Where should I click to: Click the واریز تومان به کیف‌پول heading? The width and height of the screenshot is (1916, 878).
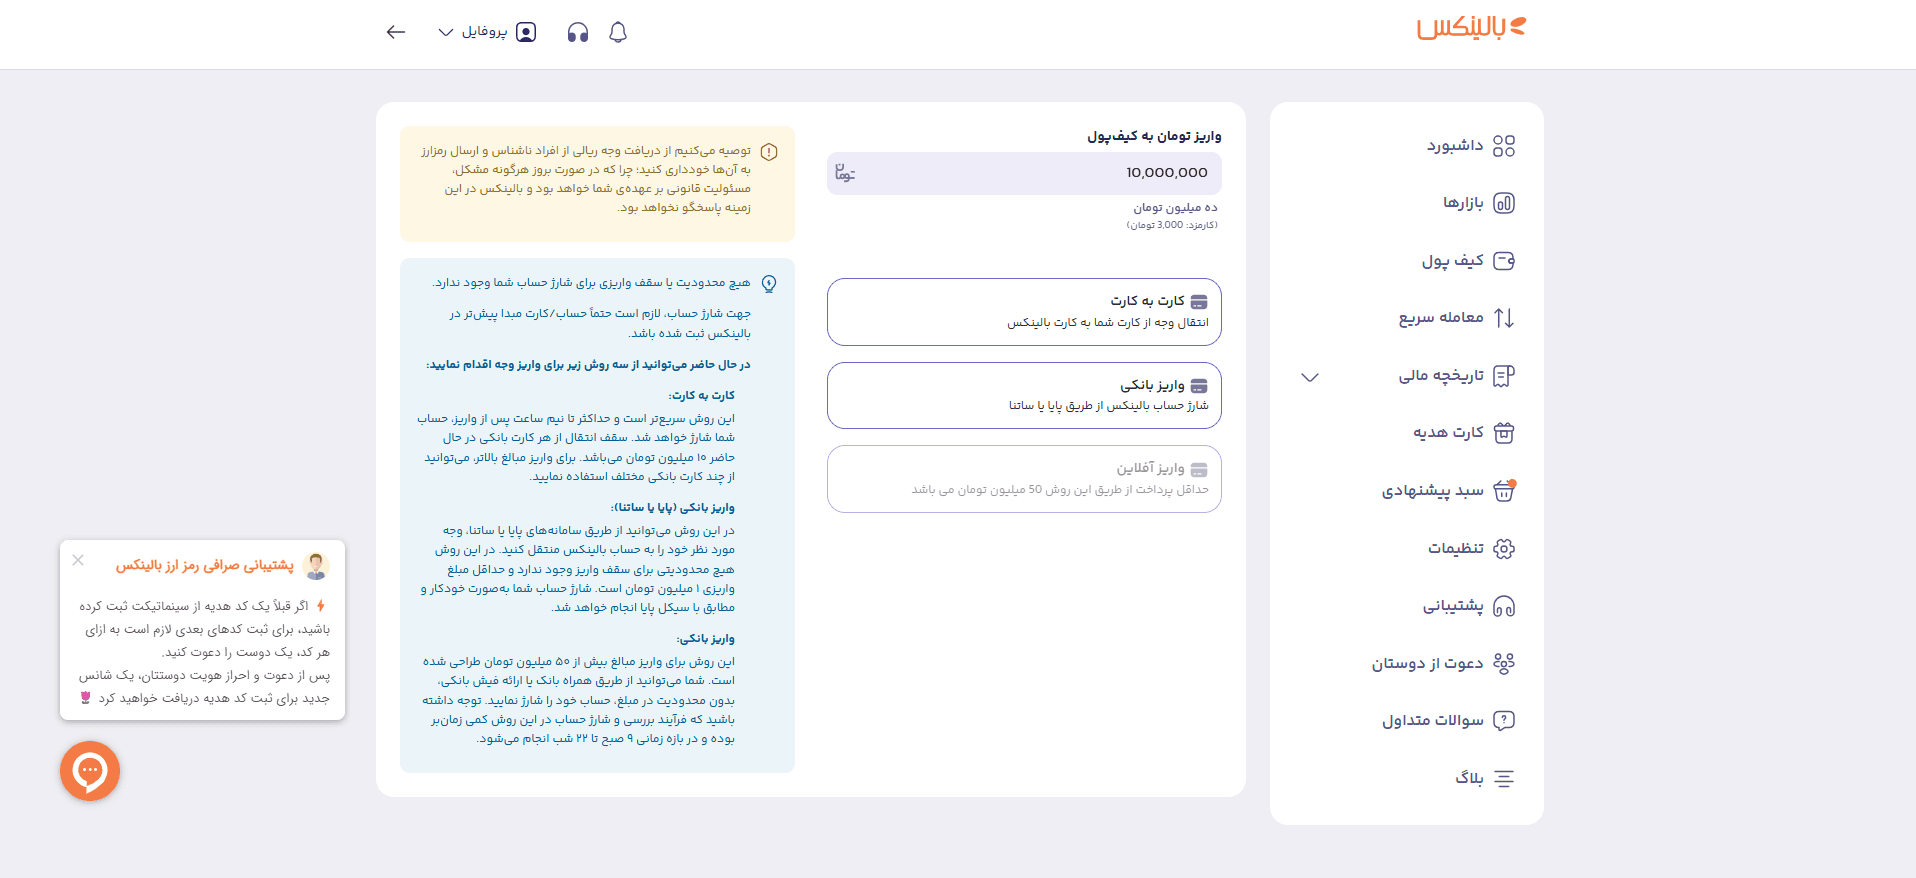coord(1154,136)
